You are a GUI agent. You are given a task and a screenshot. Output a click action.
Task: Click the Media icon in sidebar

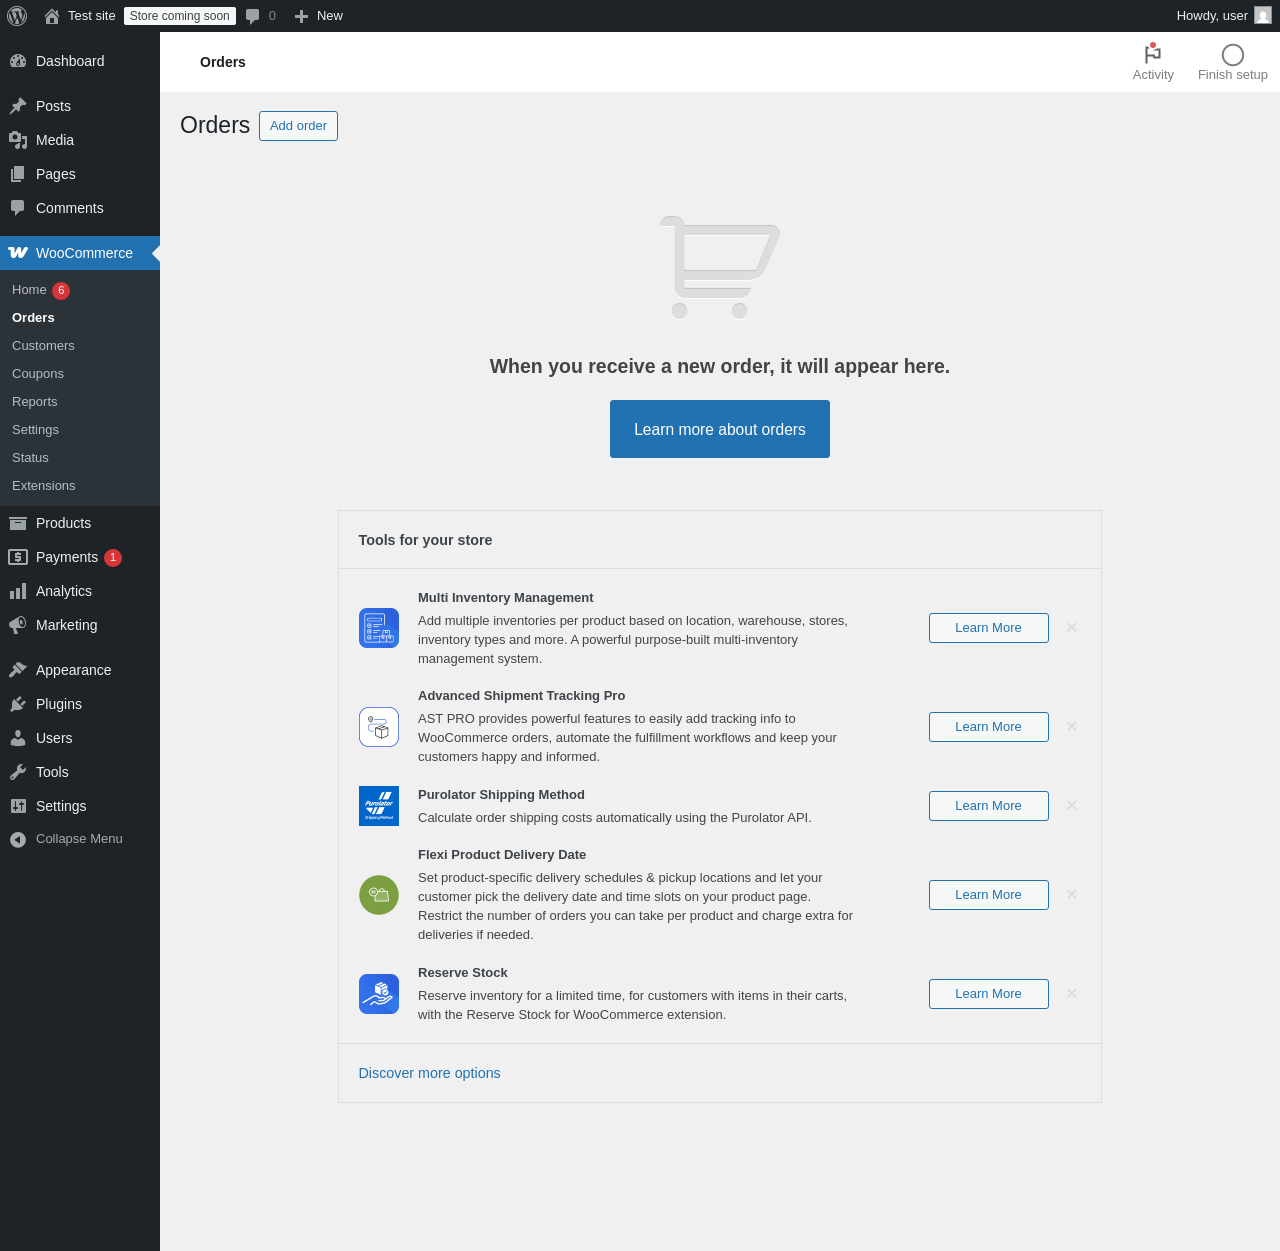18,140
